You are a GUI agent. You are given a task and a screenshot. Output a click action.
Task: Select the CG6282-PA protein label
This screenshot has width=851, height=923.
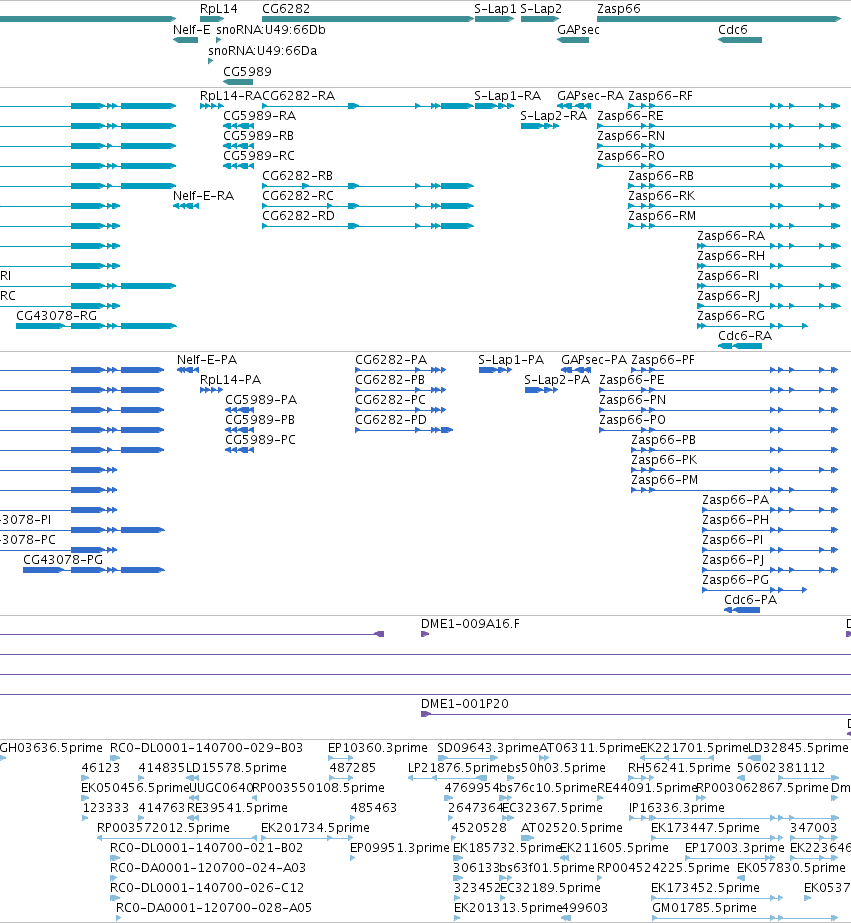[391, 360]
